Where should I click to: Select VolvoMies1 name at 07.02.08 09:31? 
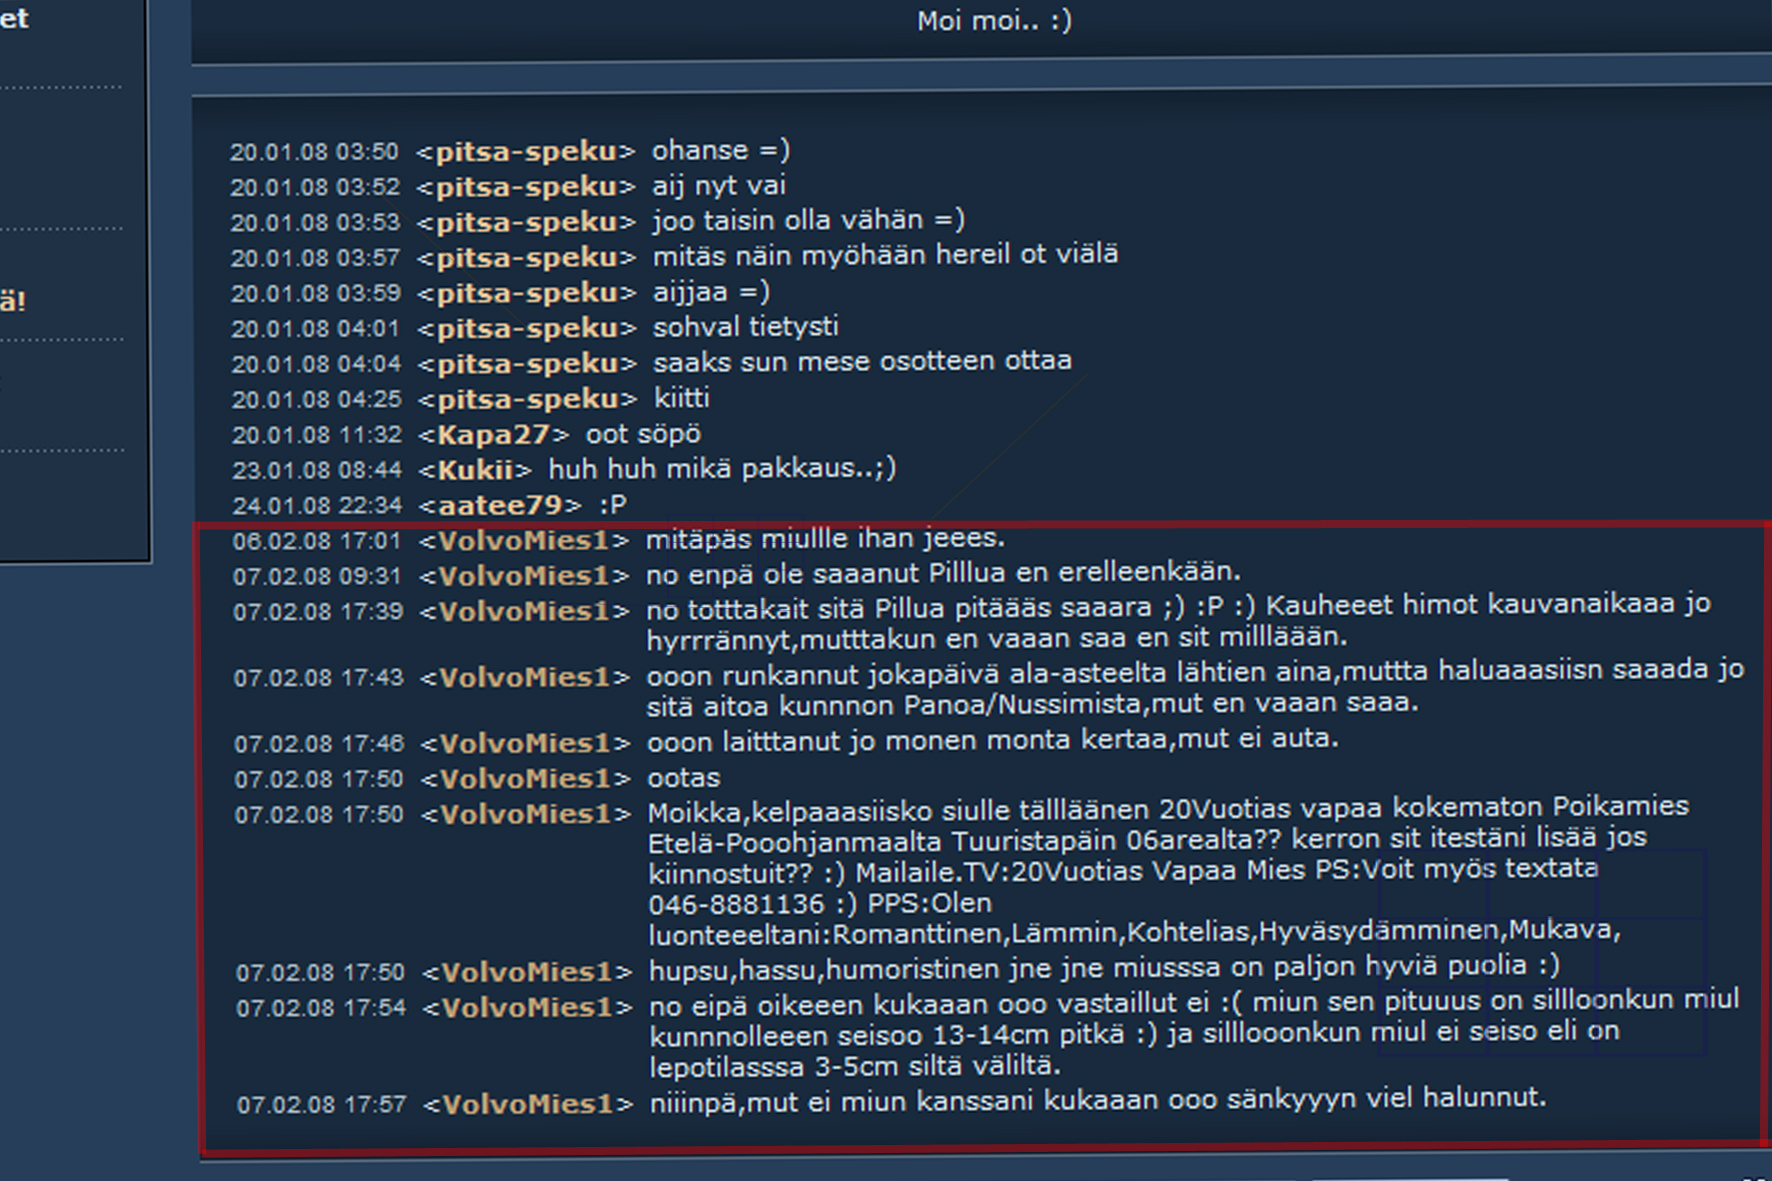[524, 577]
